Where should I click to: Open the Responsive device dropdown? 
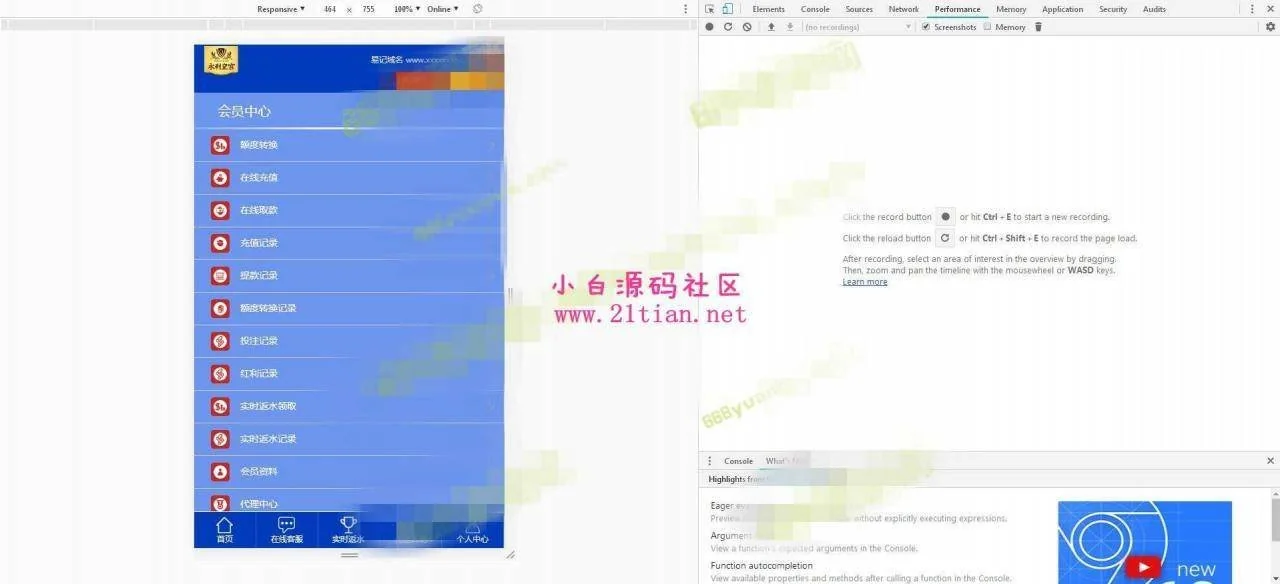coord(281,9)
